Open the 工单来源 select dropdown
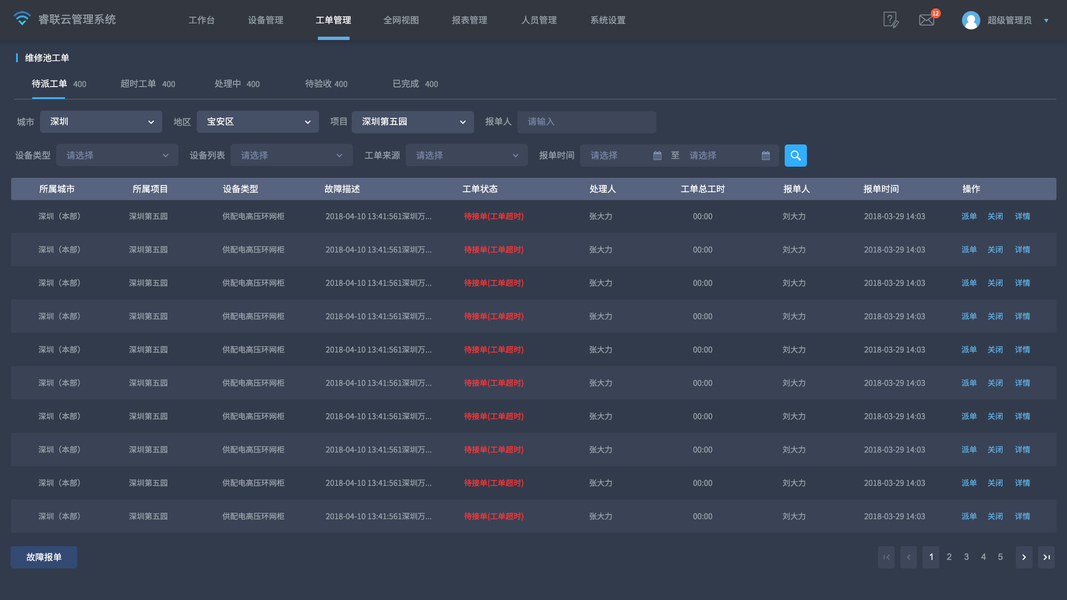This screenshot has height=600, width=1067. 467,155
